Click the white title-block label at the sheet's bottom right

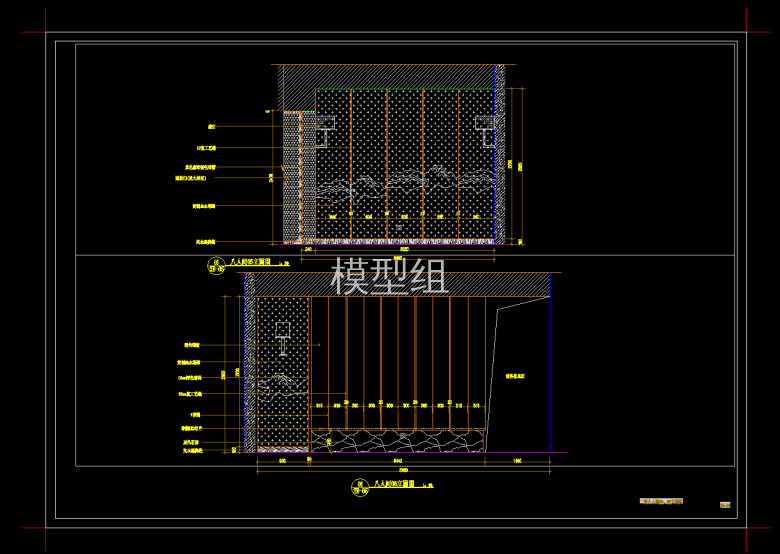click(661, 501)
